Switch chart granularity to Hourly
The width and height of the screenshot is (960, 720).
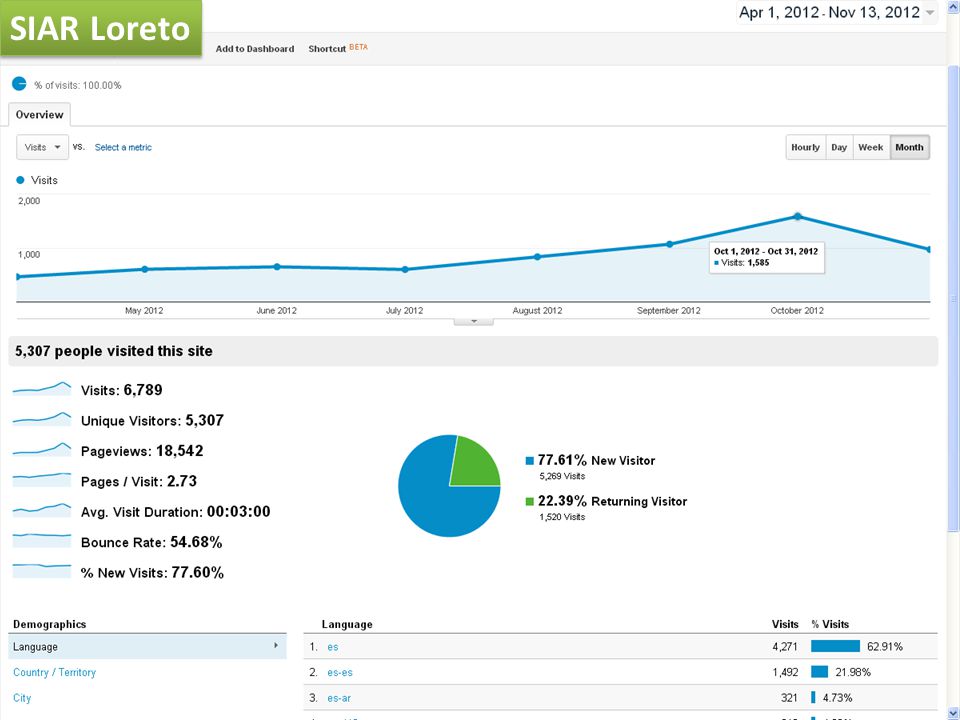pos(805,147)
